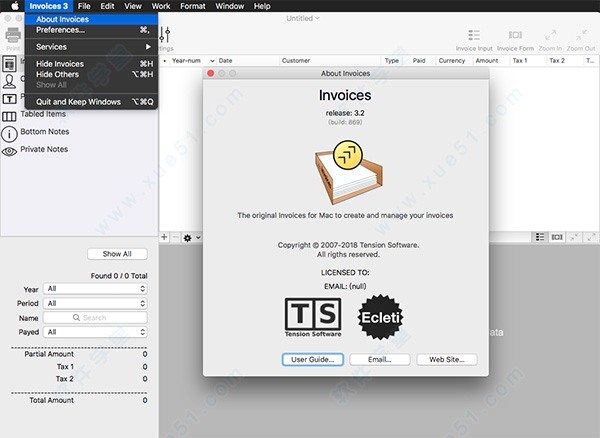The image size is (600, 438).
Task: Click the Tension Software TS logo
Action: pos(313,317)
